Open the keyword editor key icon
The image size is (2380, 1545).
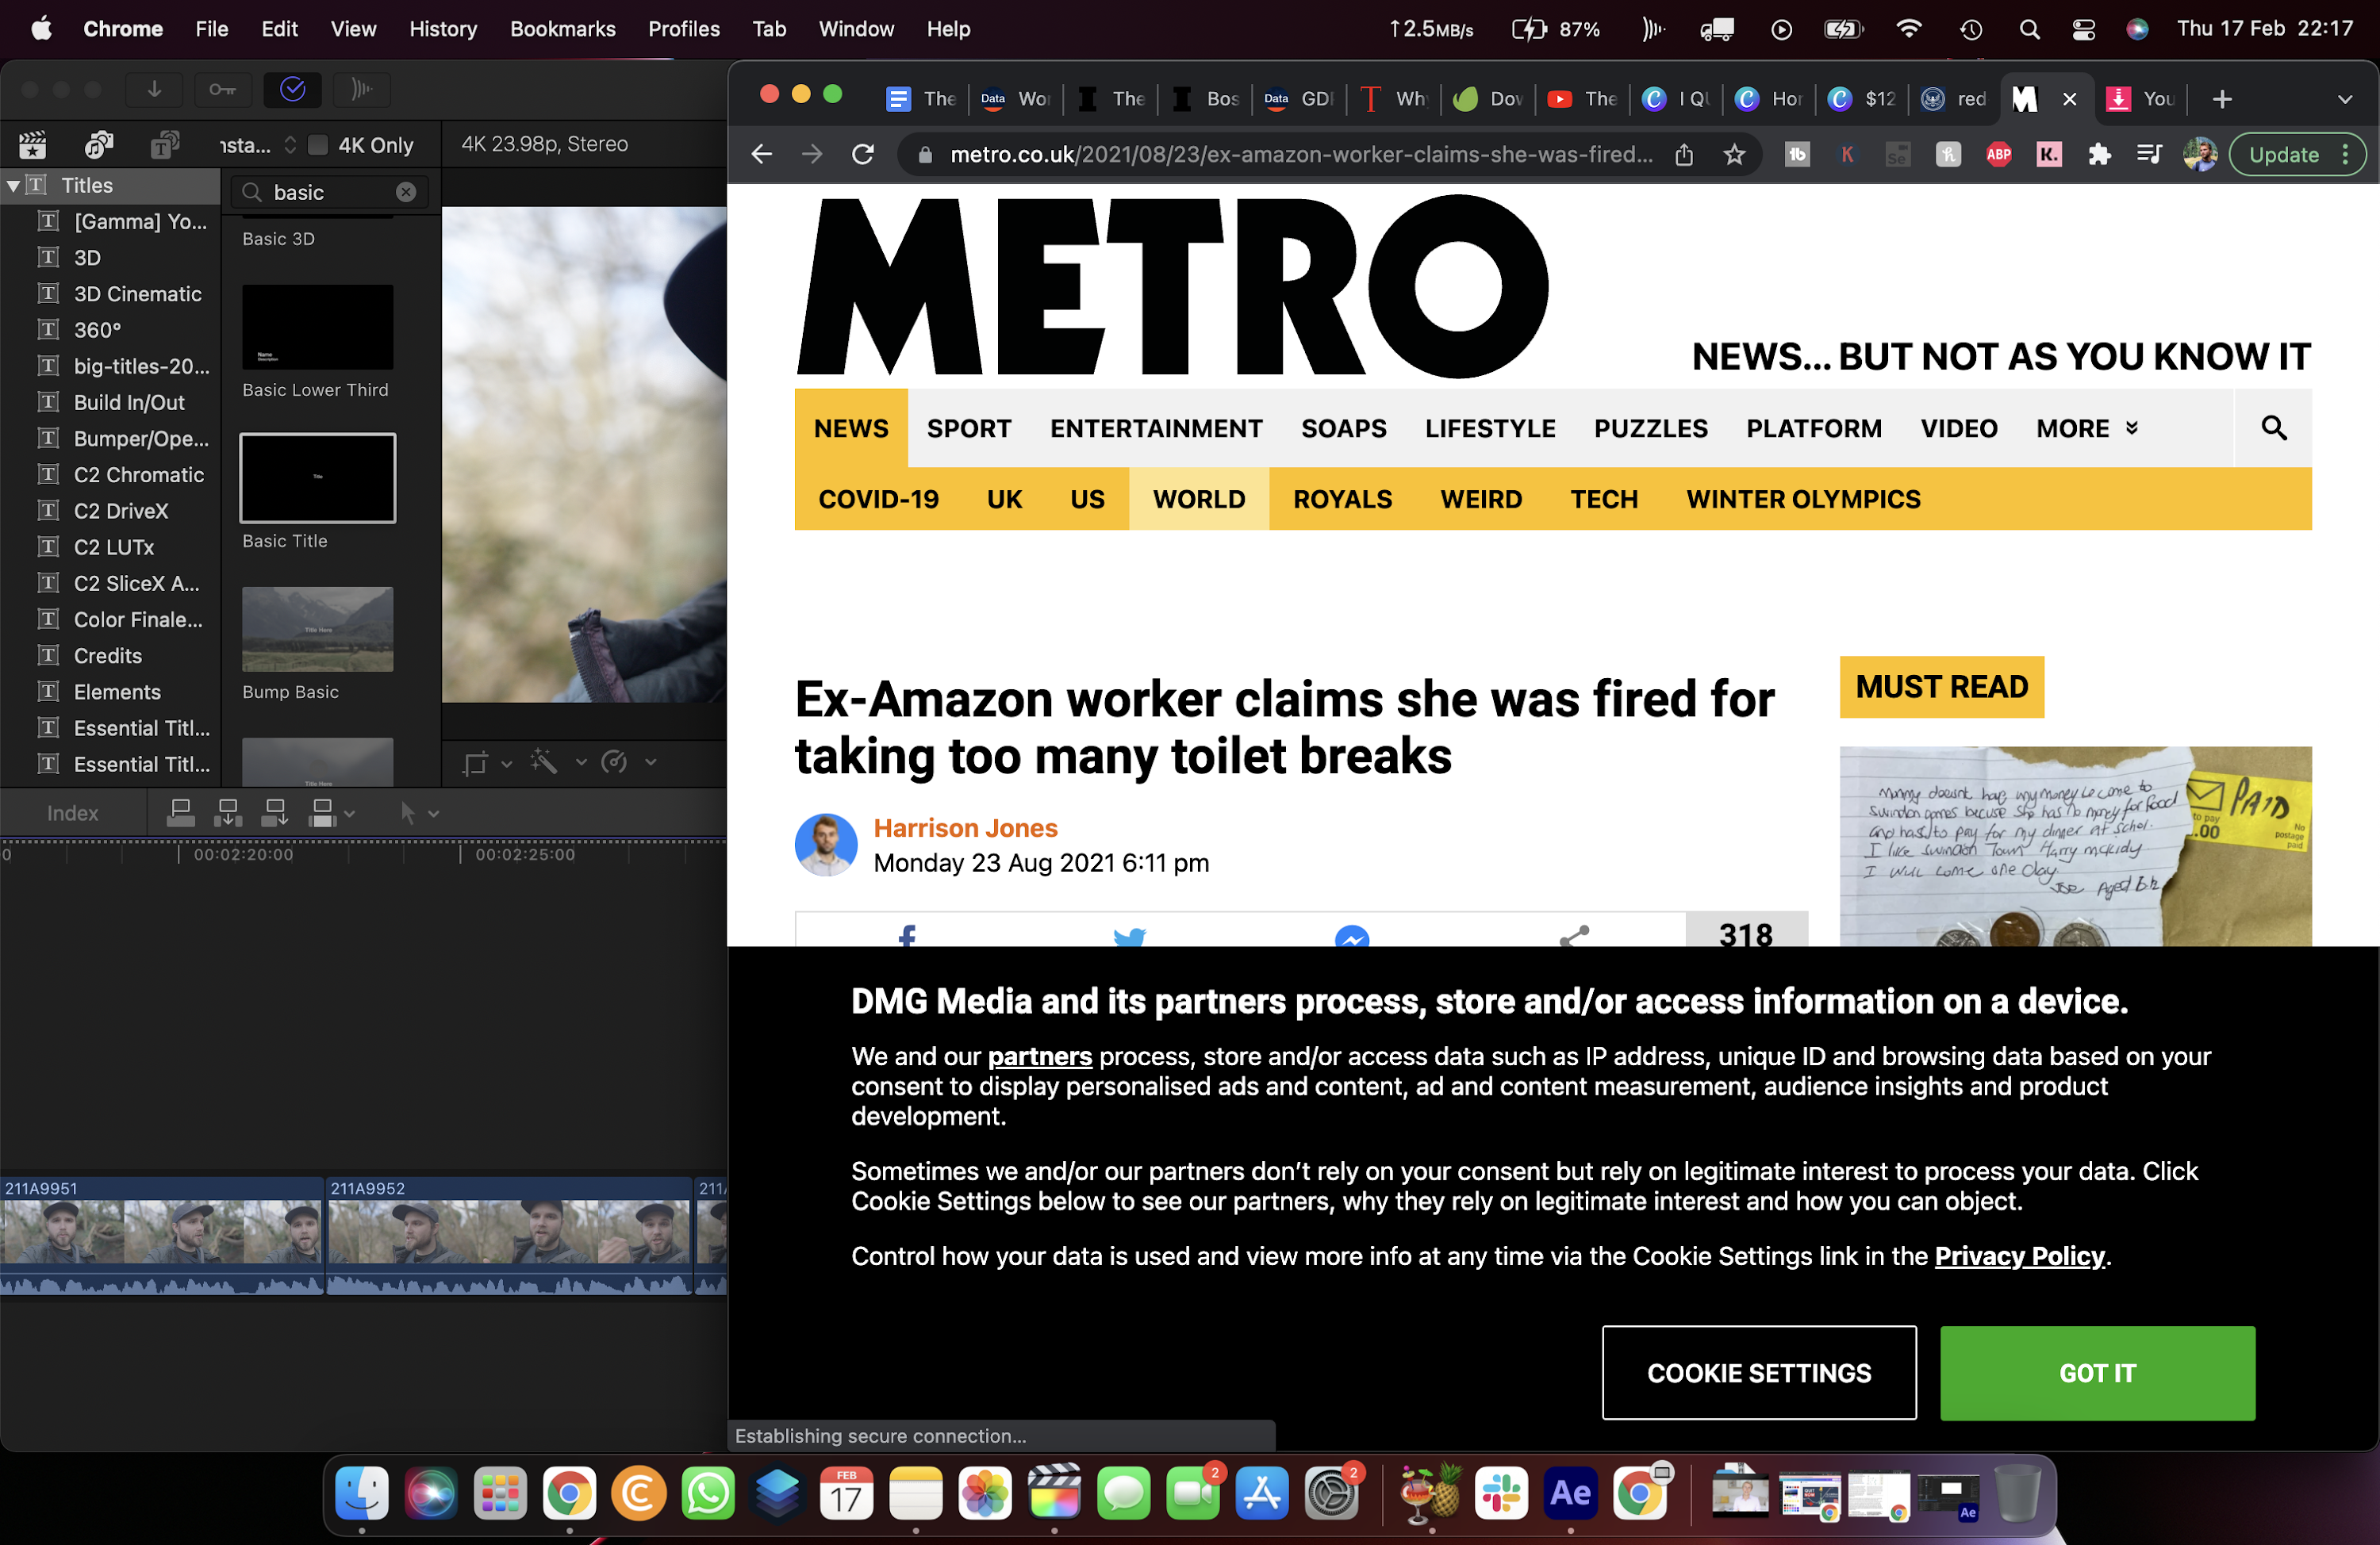click(x=222, y=90)
